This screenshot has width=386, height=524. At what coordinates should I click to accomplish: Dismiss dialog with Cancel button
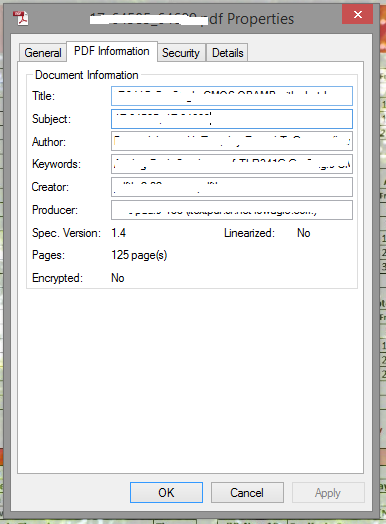coord(247,493)
